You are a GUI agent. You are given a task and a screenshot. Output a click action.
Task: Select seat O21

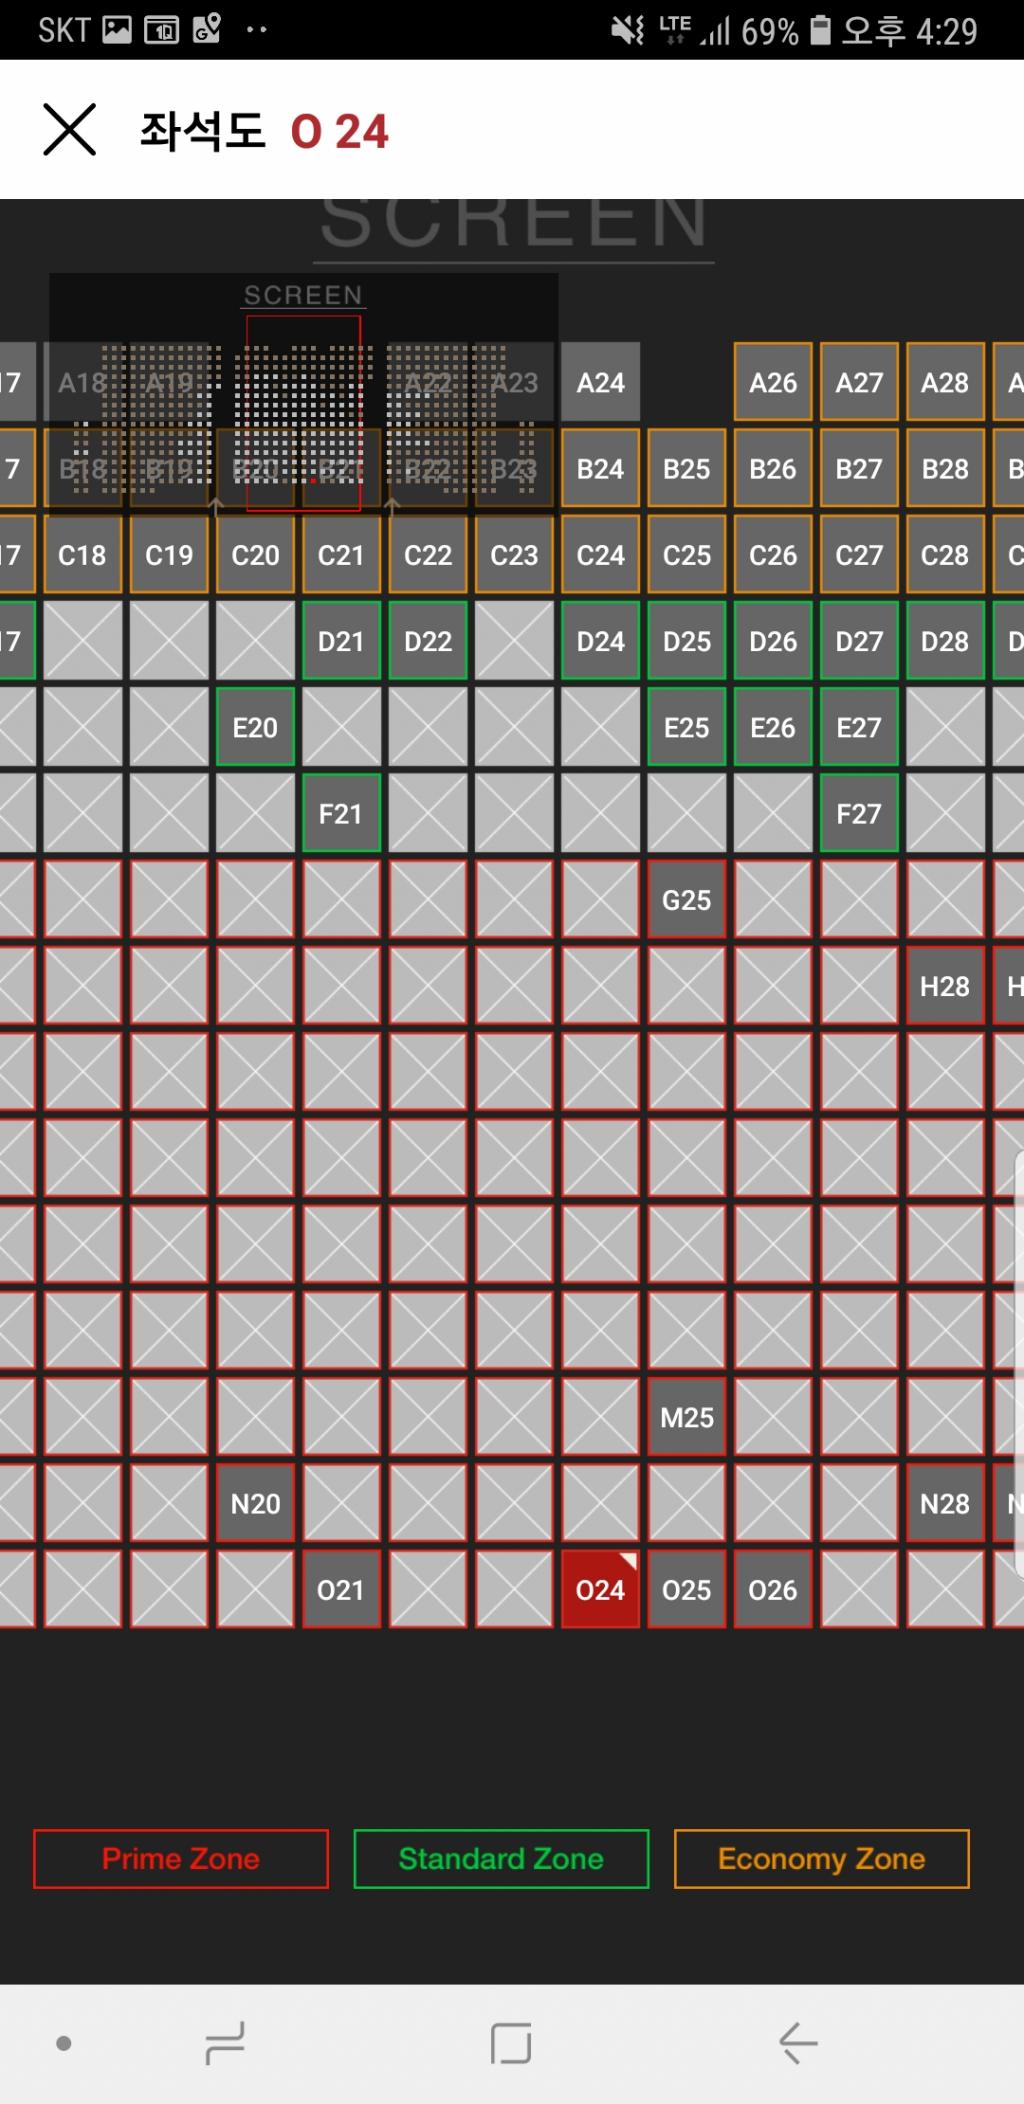coord(341,1590)
